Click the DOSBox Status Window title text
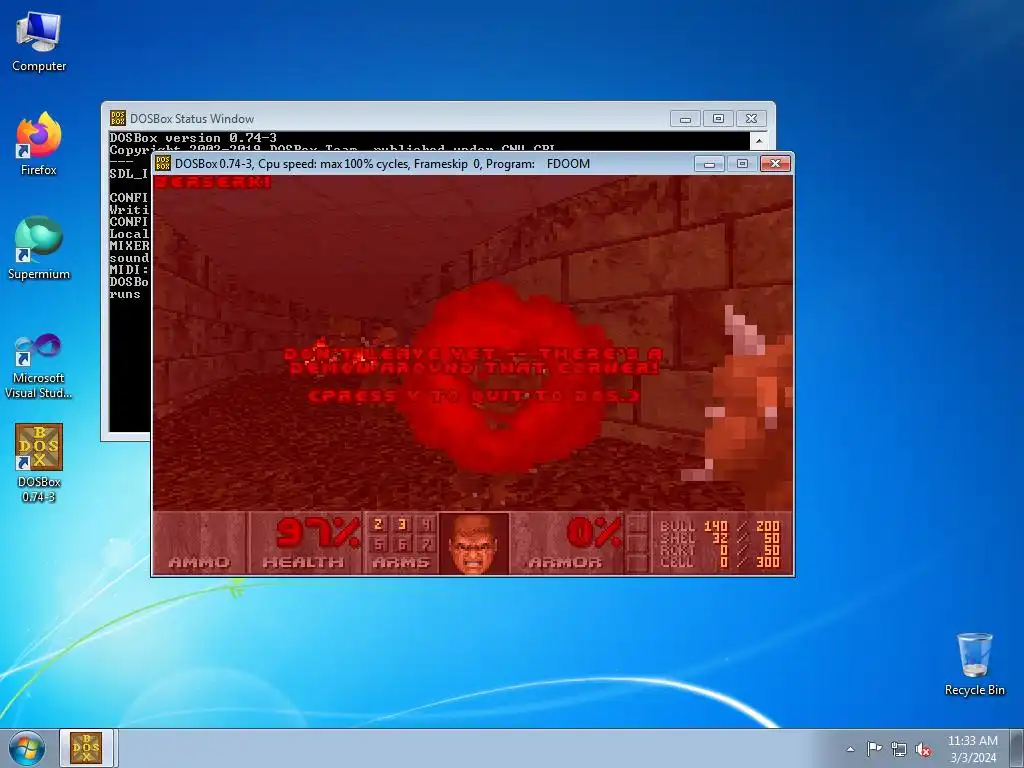The width and height of the screenshot is (1024, 768). [x=191, y=119]
